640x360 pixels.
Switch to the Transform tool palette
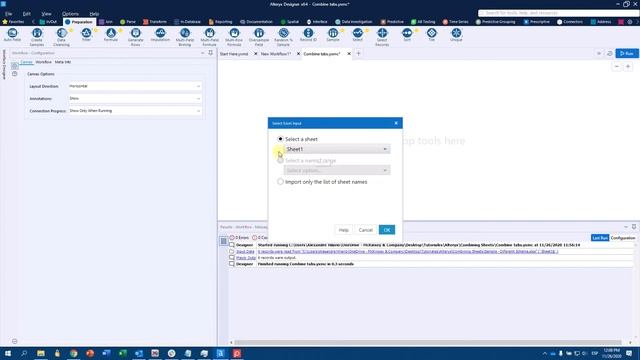155,22
